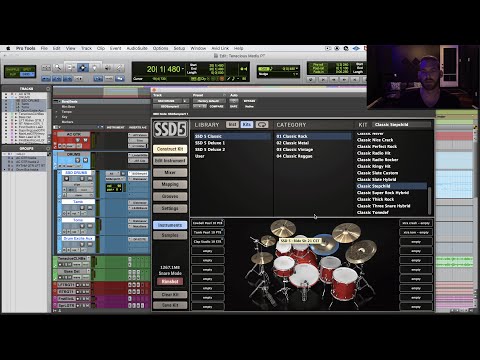Viewport: 480px width, 360px height.
Task: Open the Construct Kit page
Action: pyautogui.click(x=170, y=149)
